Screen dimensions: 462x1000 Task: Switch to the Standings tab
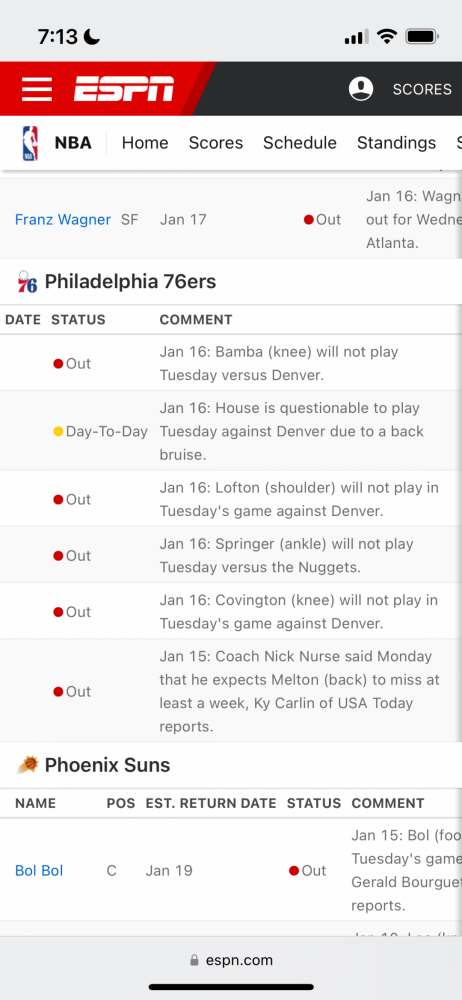(396, 143)
